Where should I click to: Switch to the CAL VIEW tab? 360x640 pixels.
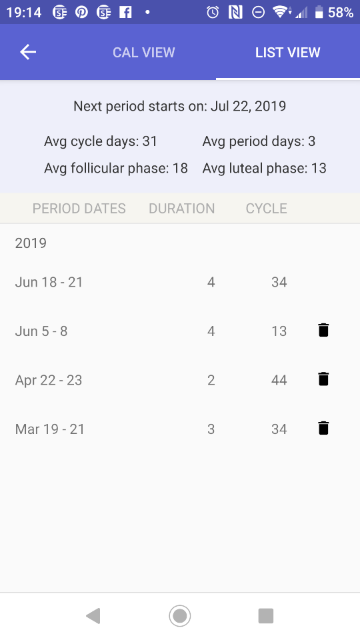[x=144, y=52]
